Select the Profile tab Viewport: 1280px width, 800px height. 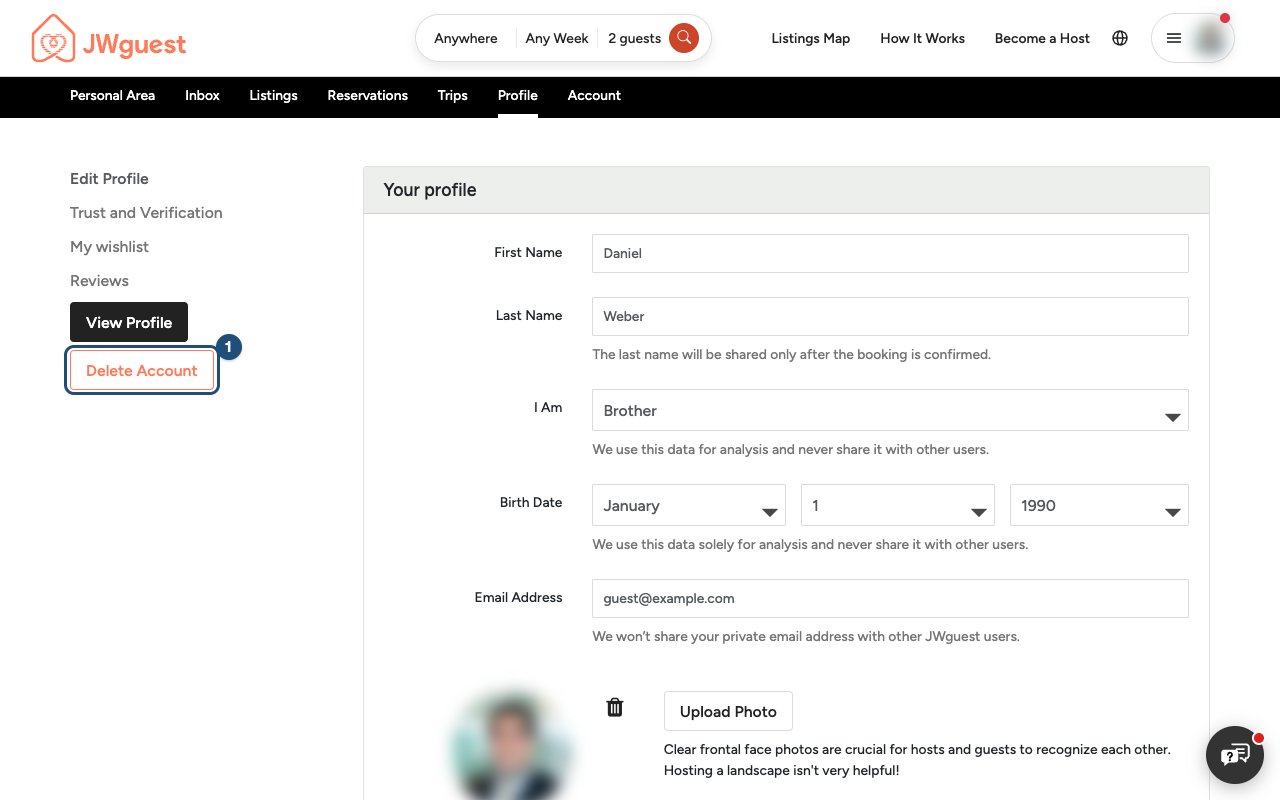point(518,96)
